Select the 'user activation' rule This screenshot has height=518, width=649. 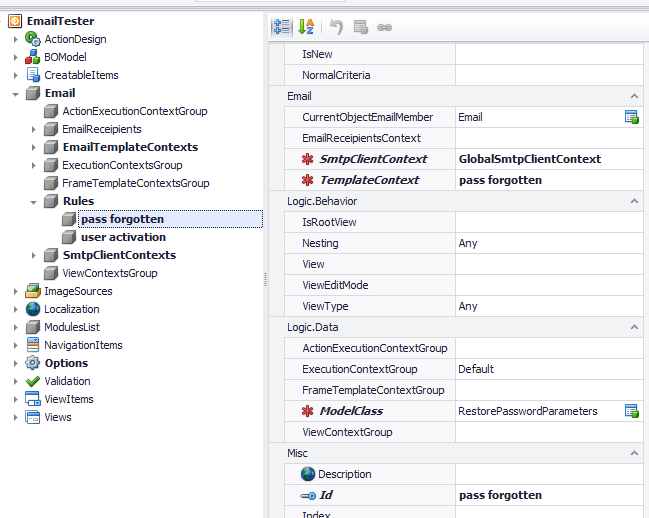click(123, 237)
